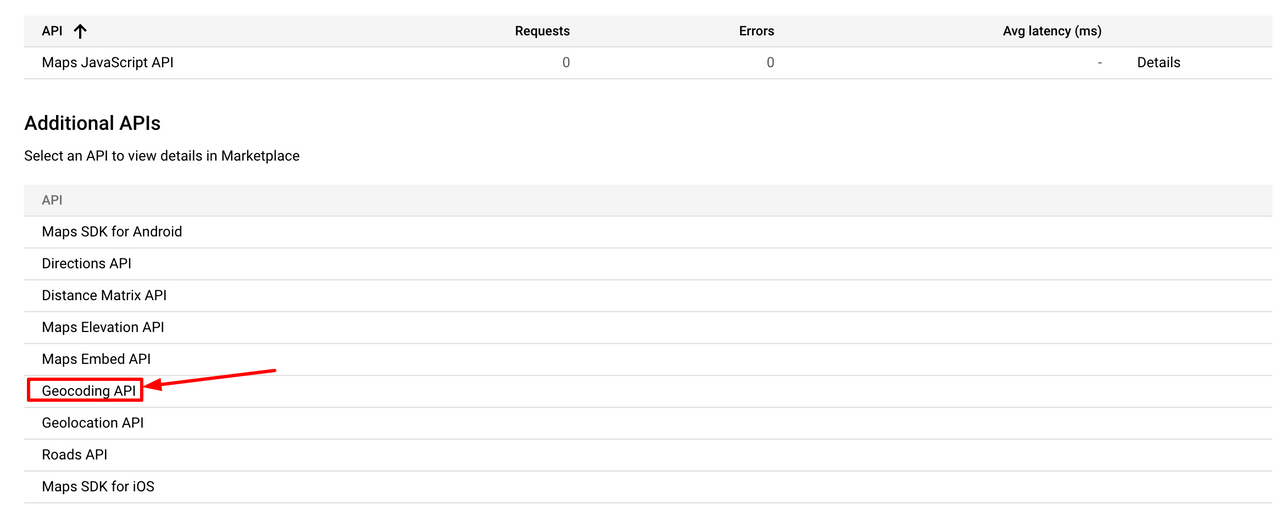Select the Maps Elevation API row
1280x508 pixels.
pyautogui.click(x=103, y=327)
